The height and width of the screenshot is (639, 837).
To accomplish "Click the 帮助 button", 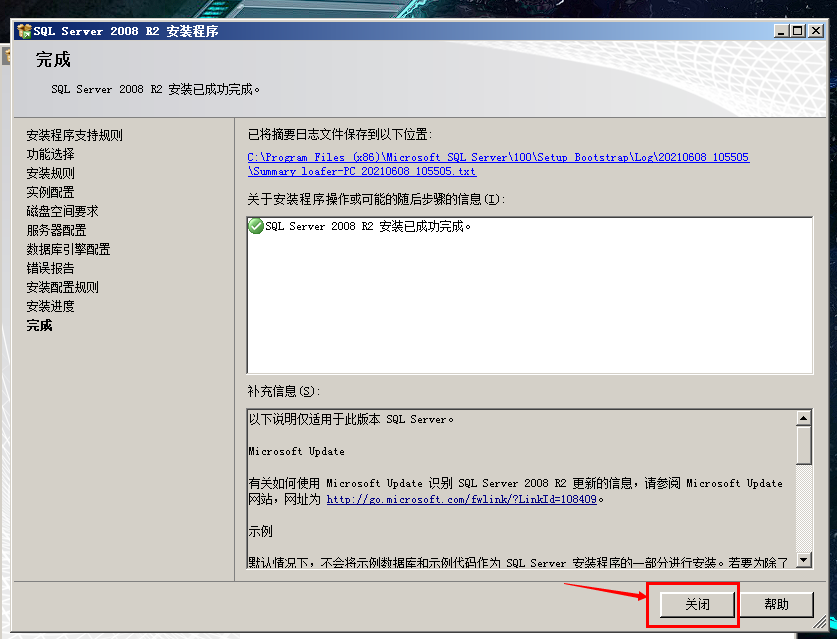I will pos(776,604).
